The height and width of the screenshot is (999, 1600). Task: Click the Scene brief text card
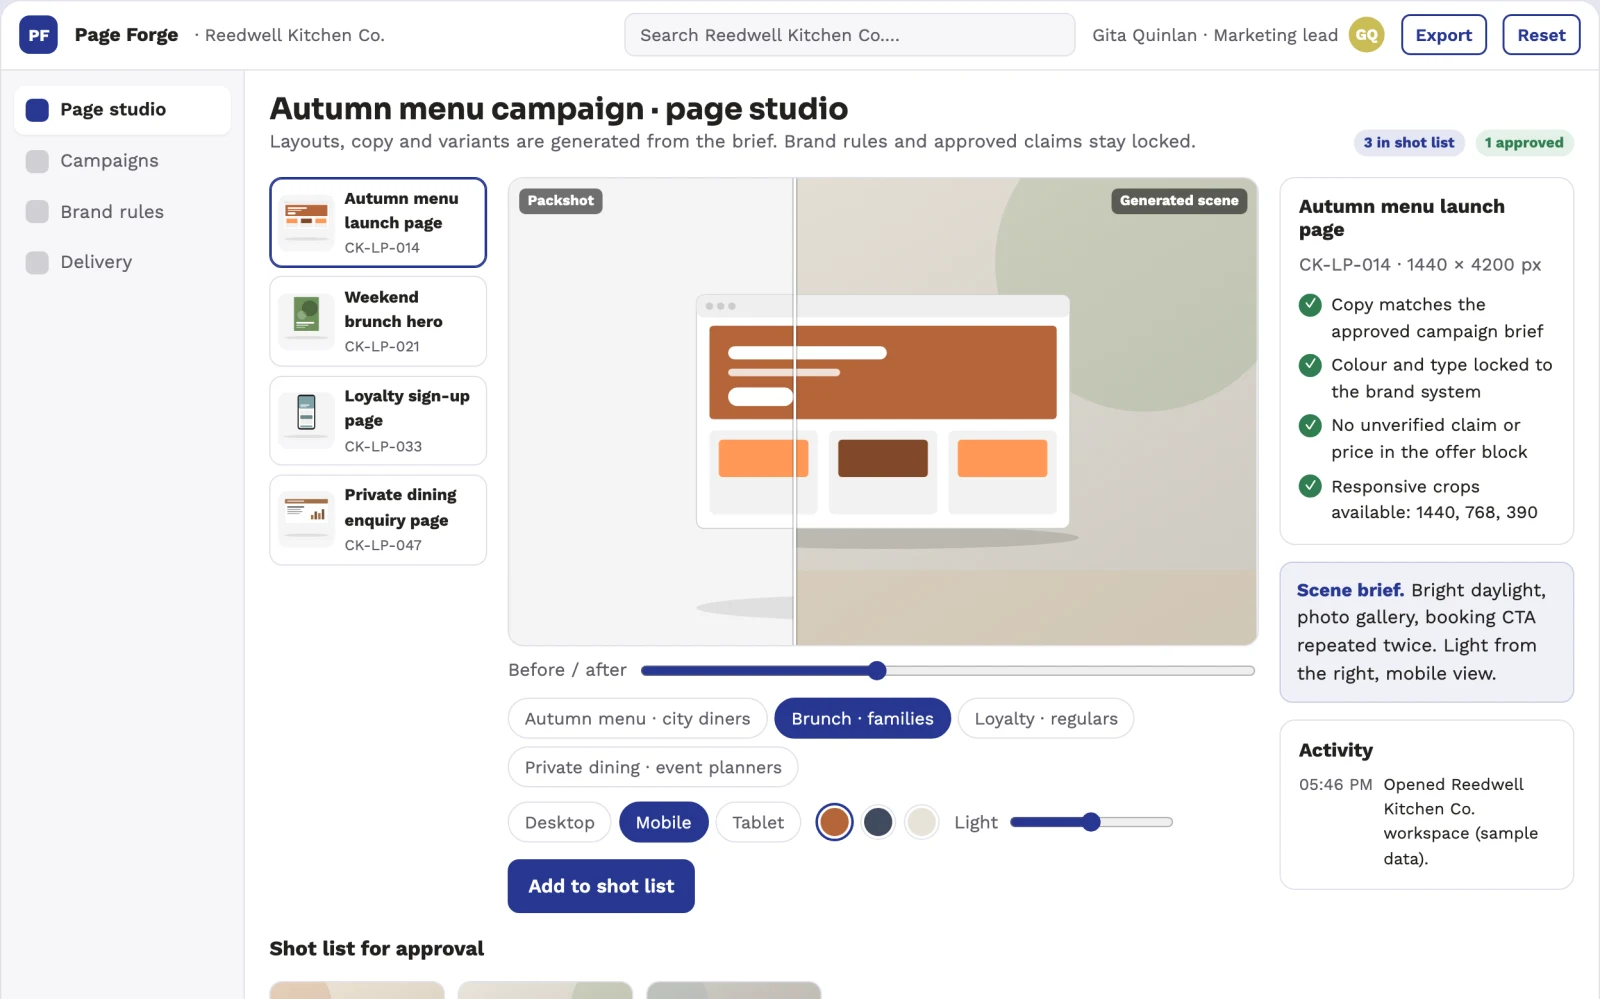pyautogui.click(x=1427, y=632)
